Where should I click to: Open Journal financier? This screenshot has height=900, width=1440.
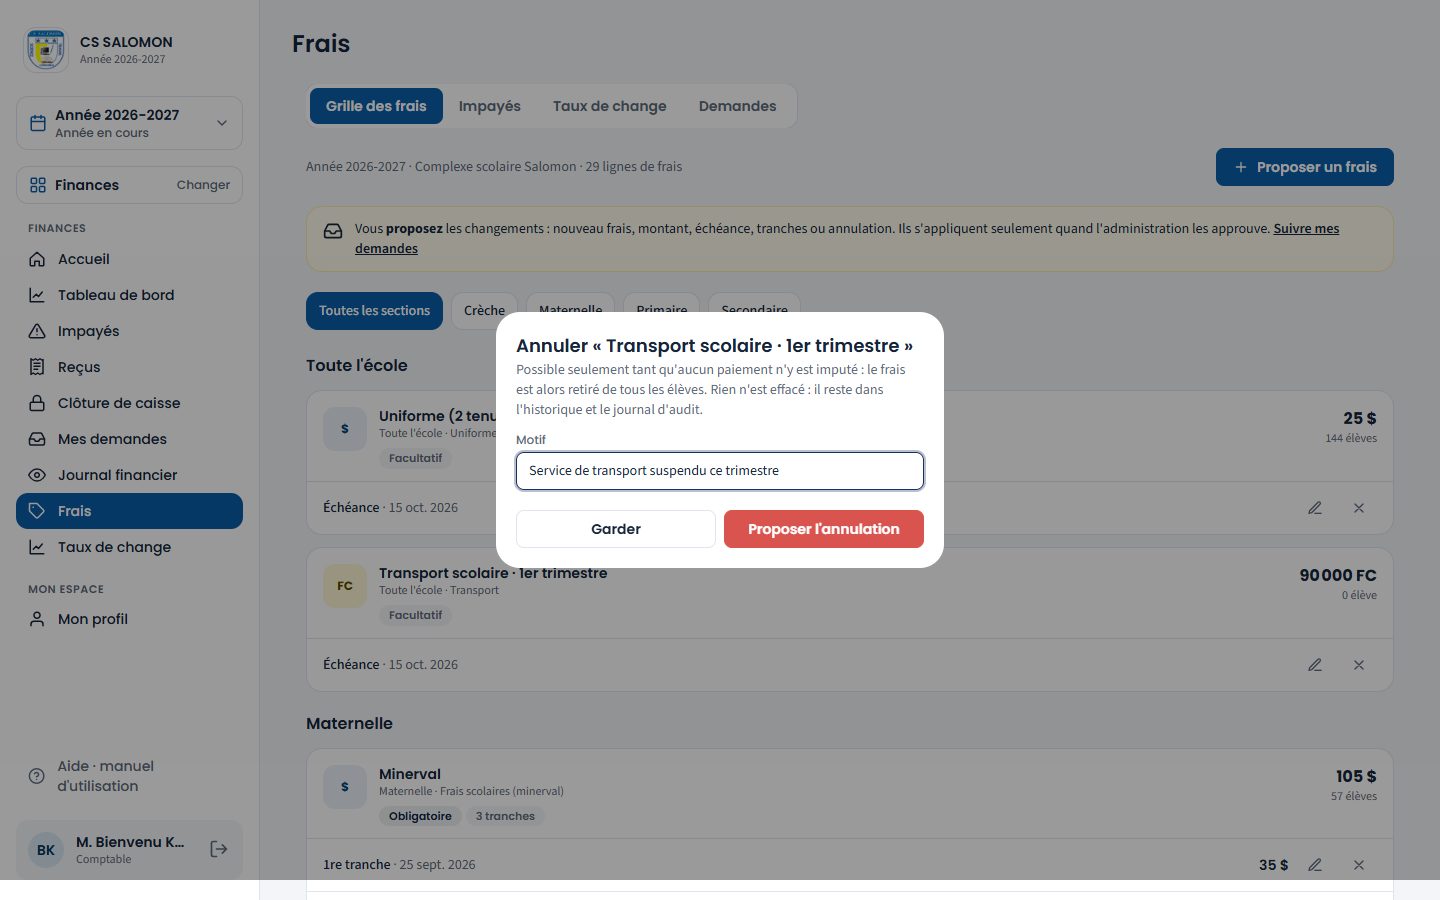tap(129, 475)
